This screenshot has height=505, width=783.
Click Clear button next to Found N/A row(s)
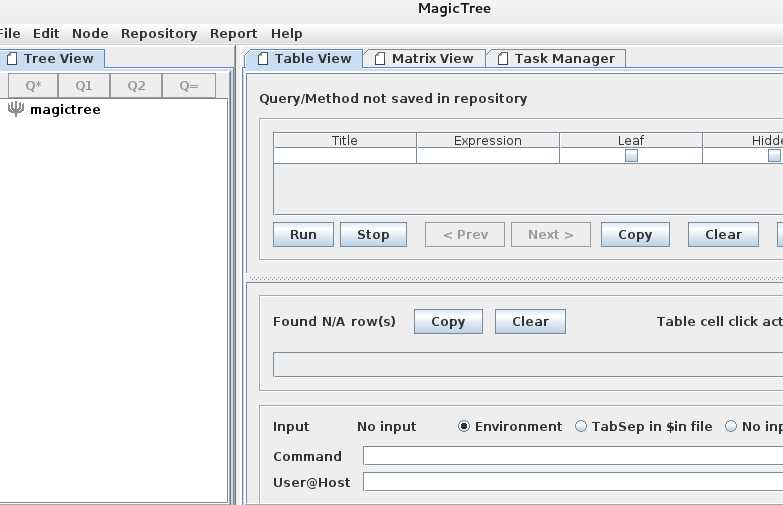530,322
